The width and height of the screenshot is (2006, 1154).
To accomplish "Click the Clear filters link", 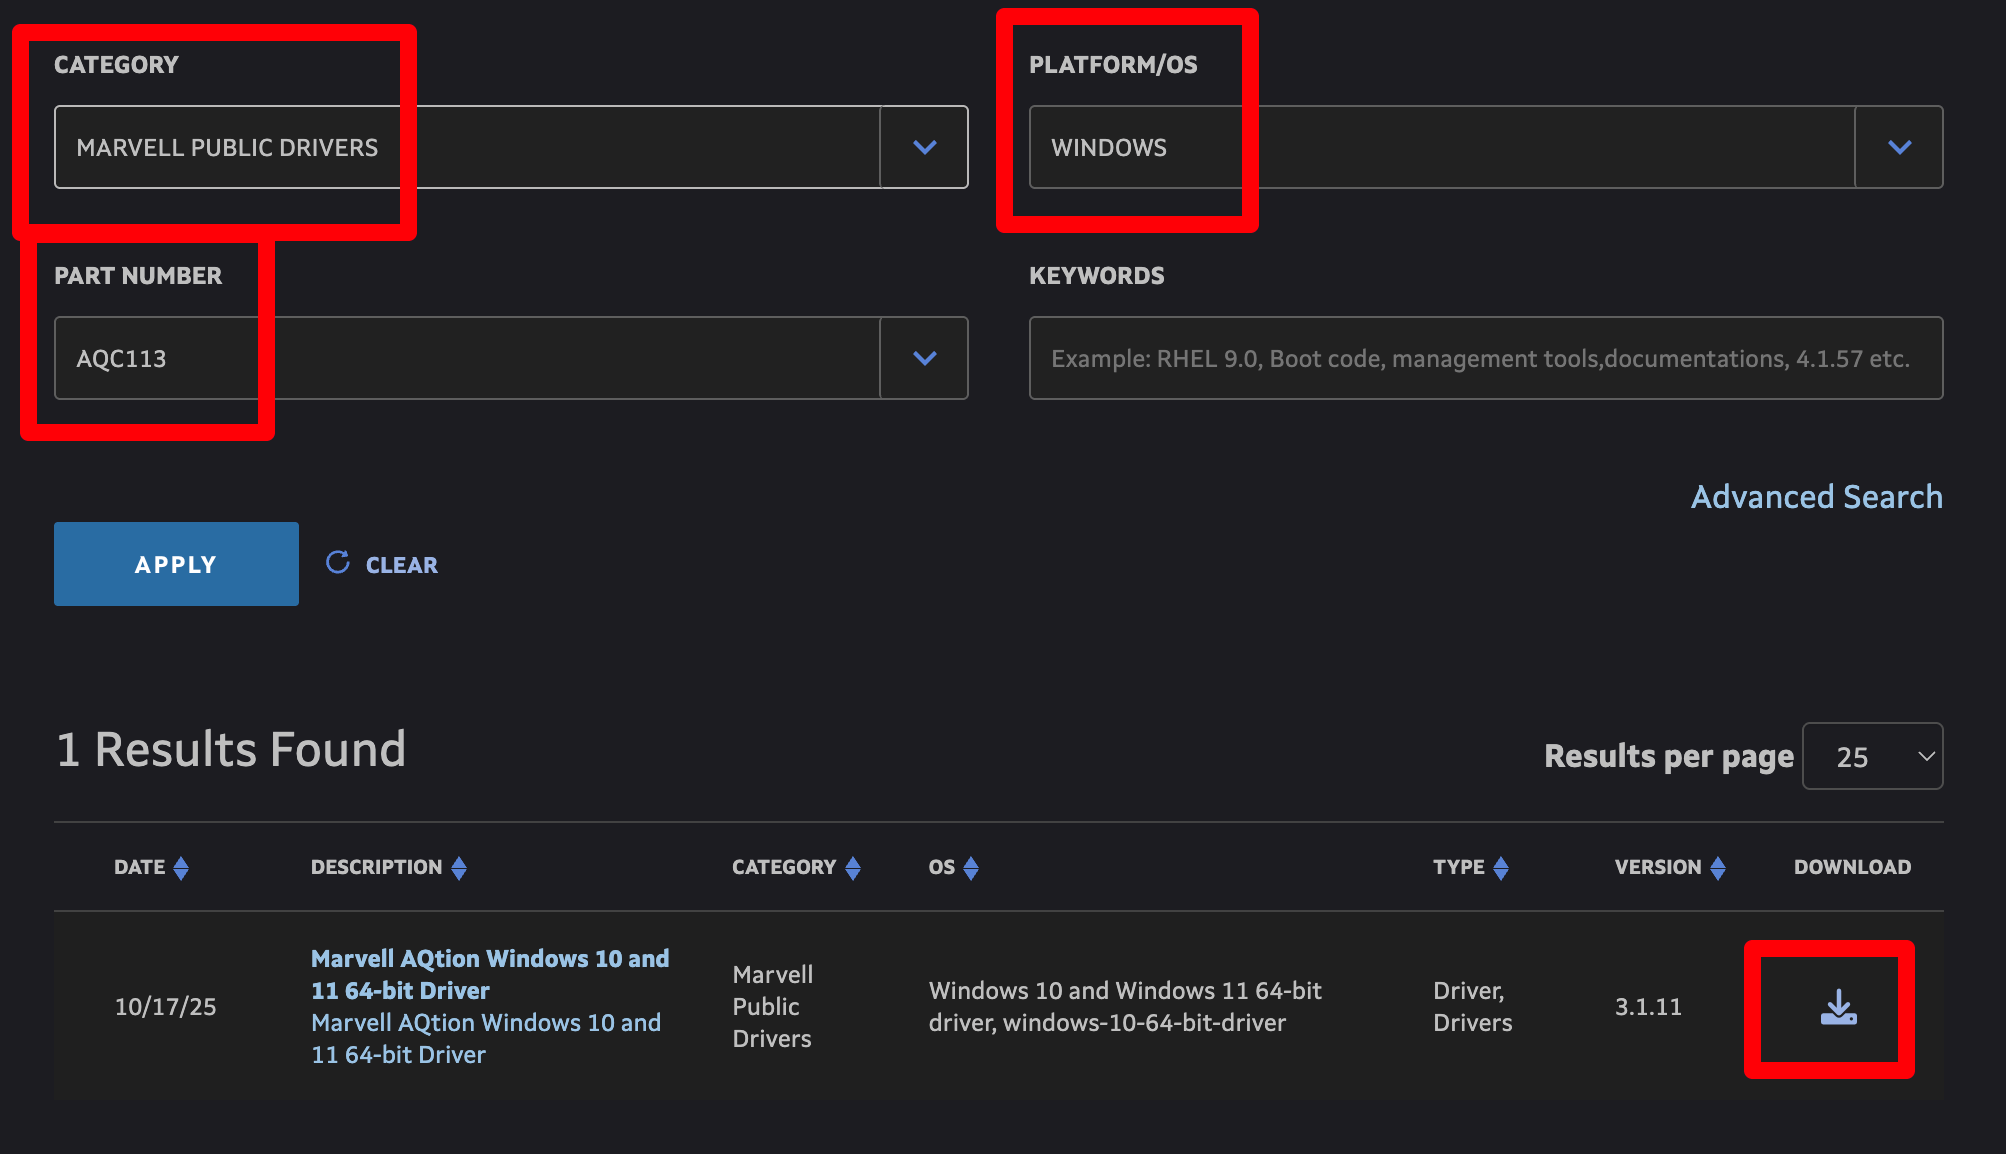I will pos(401,565).
